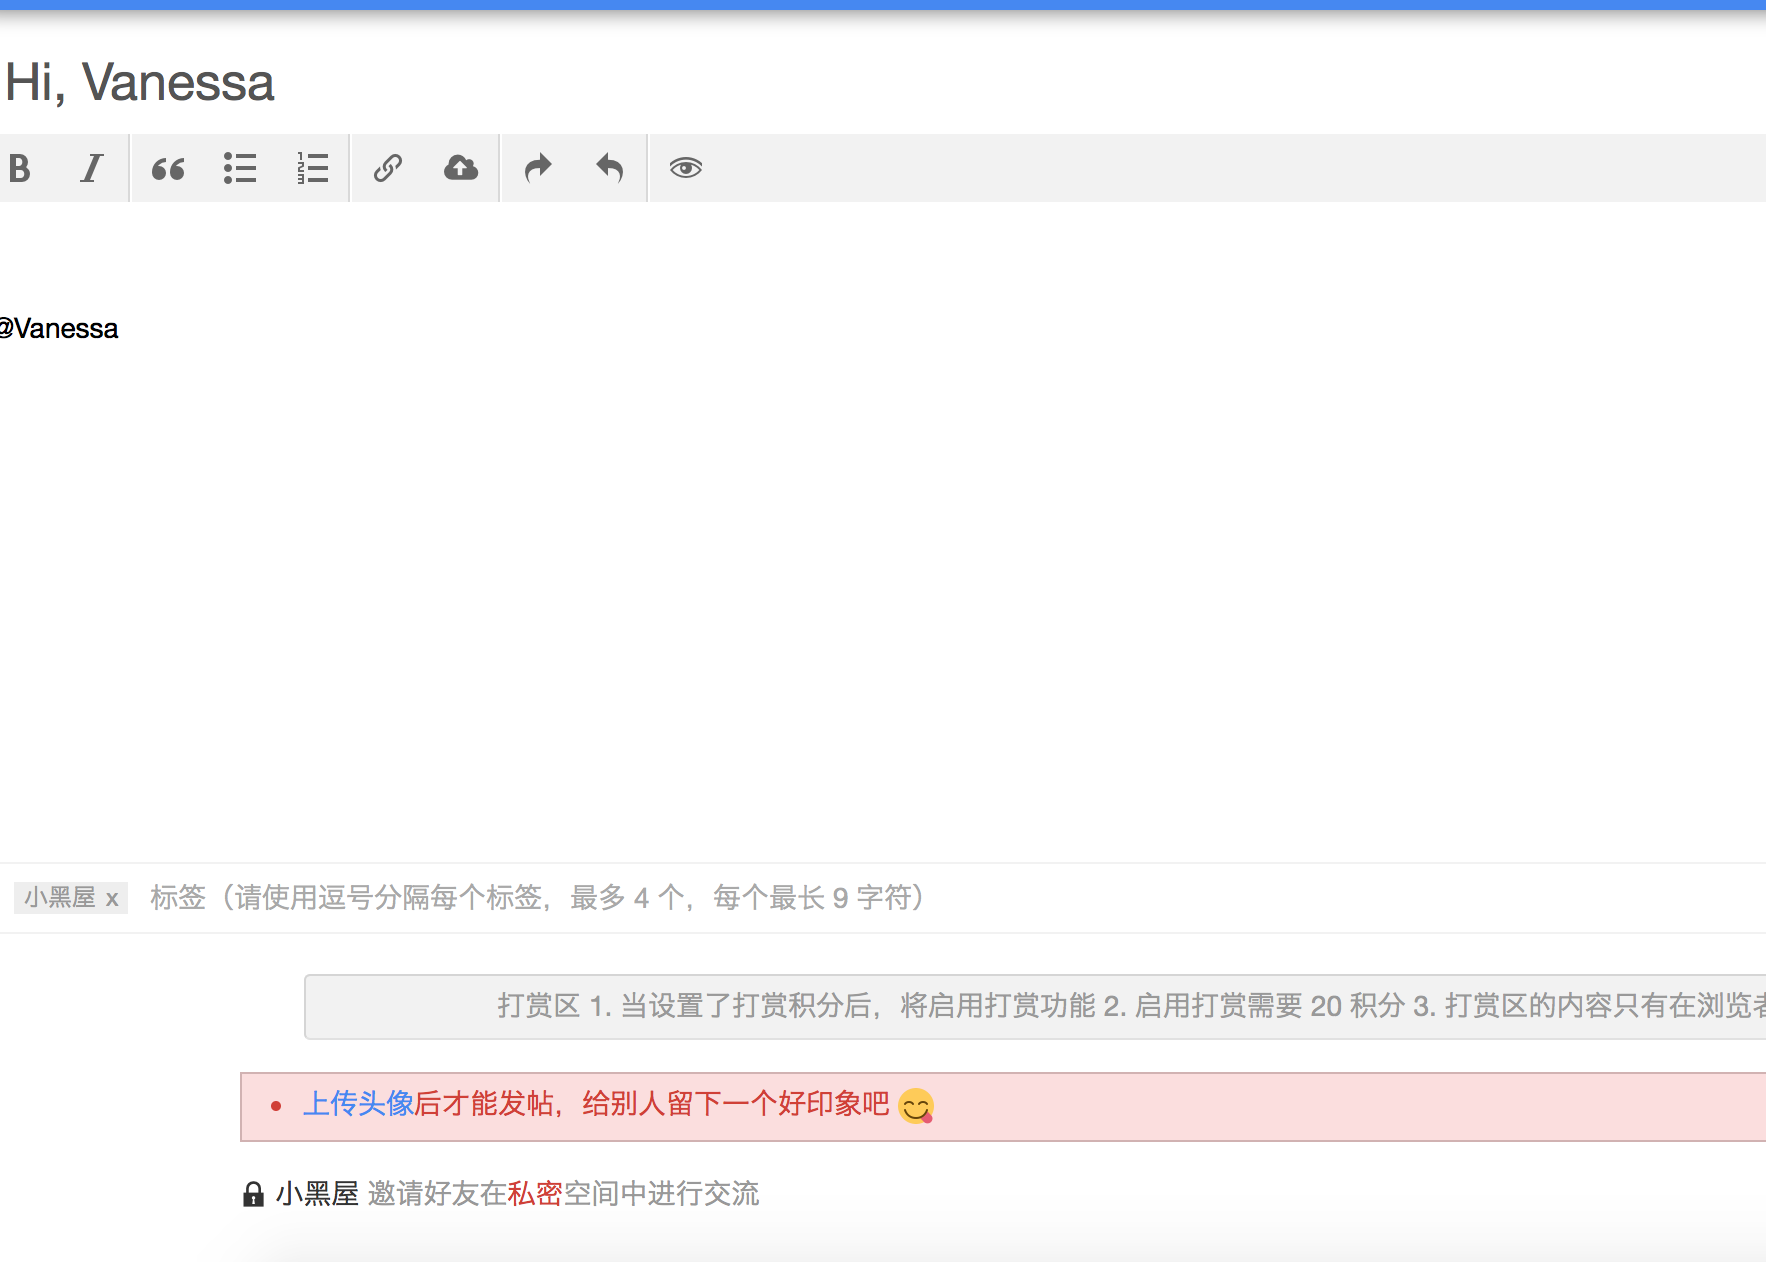The height and width of the screenshot is (1262, 1766).
Task: Click the smiley emoji in the red warning
Action: click(x=916, y=1106)
